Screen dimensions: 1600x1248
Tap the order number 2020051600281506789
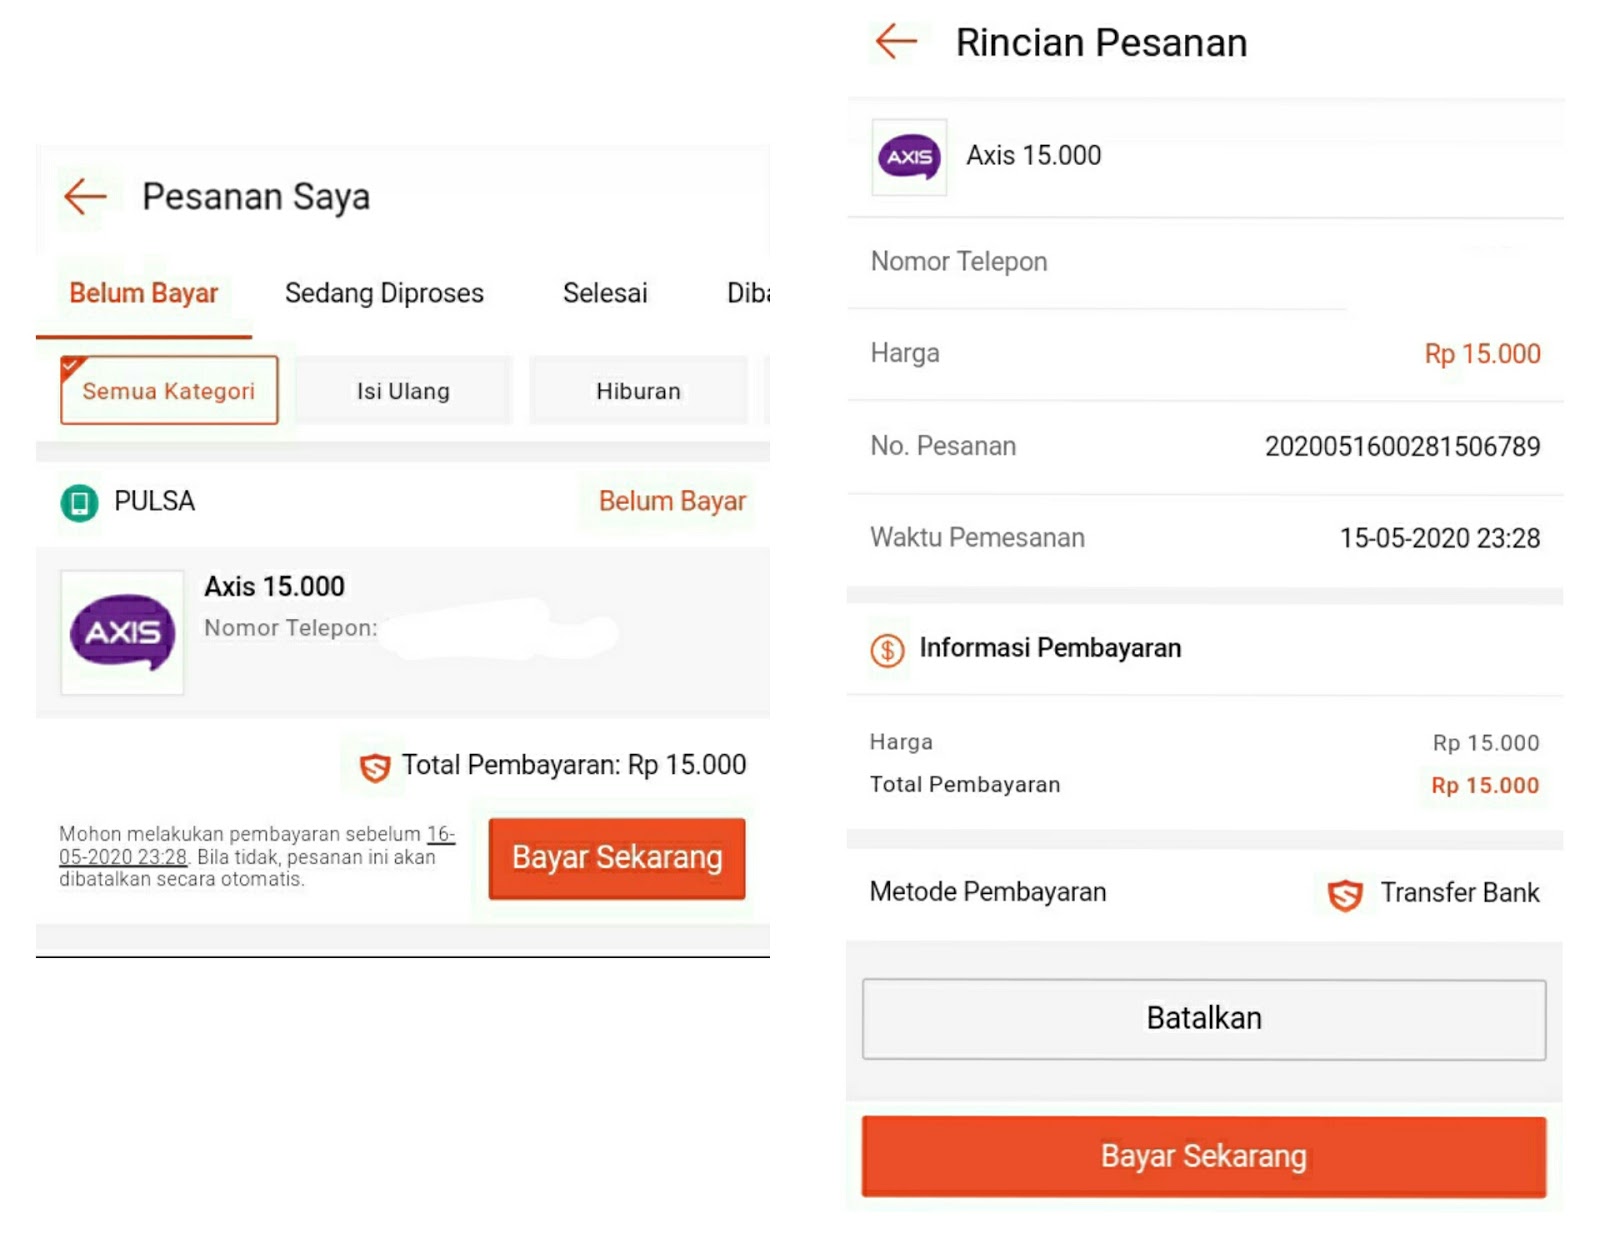1402,446
